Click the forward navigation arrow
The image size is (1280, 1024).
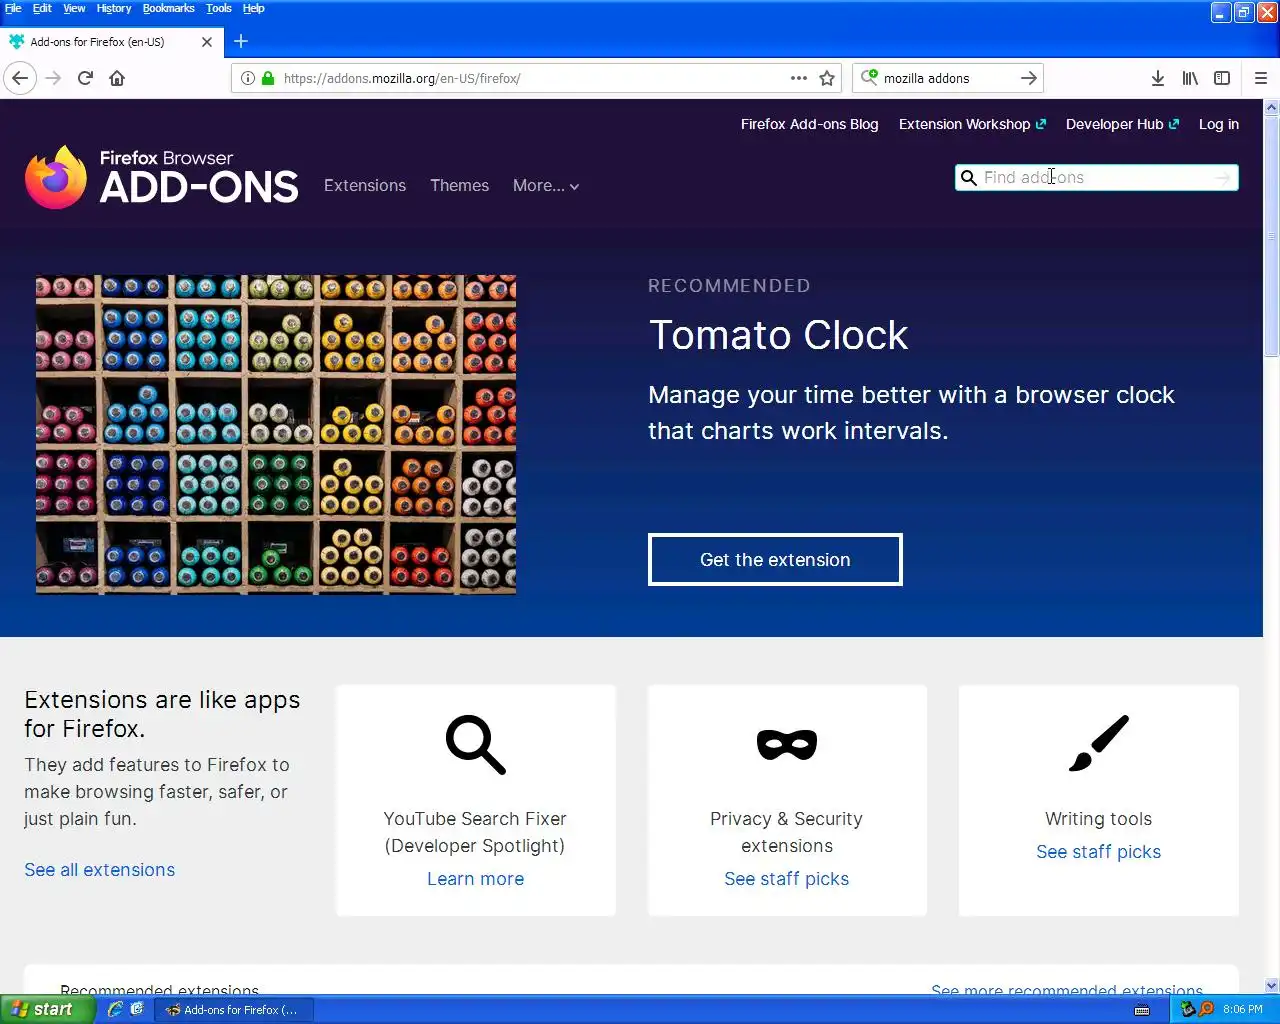coord(54,78)
